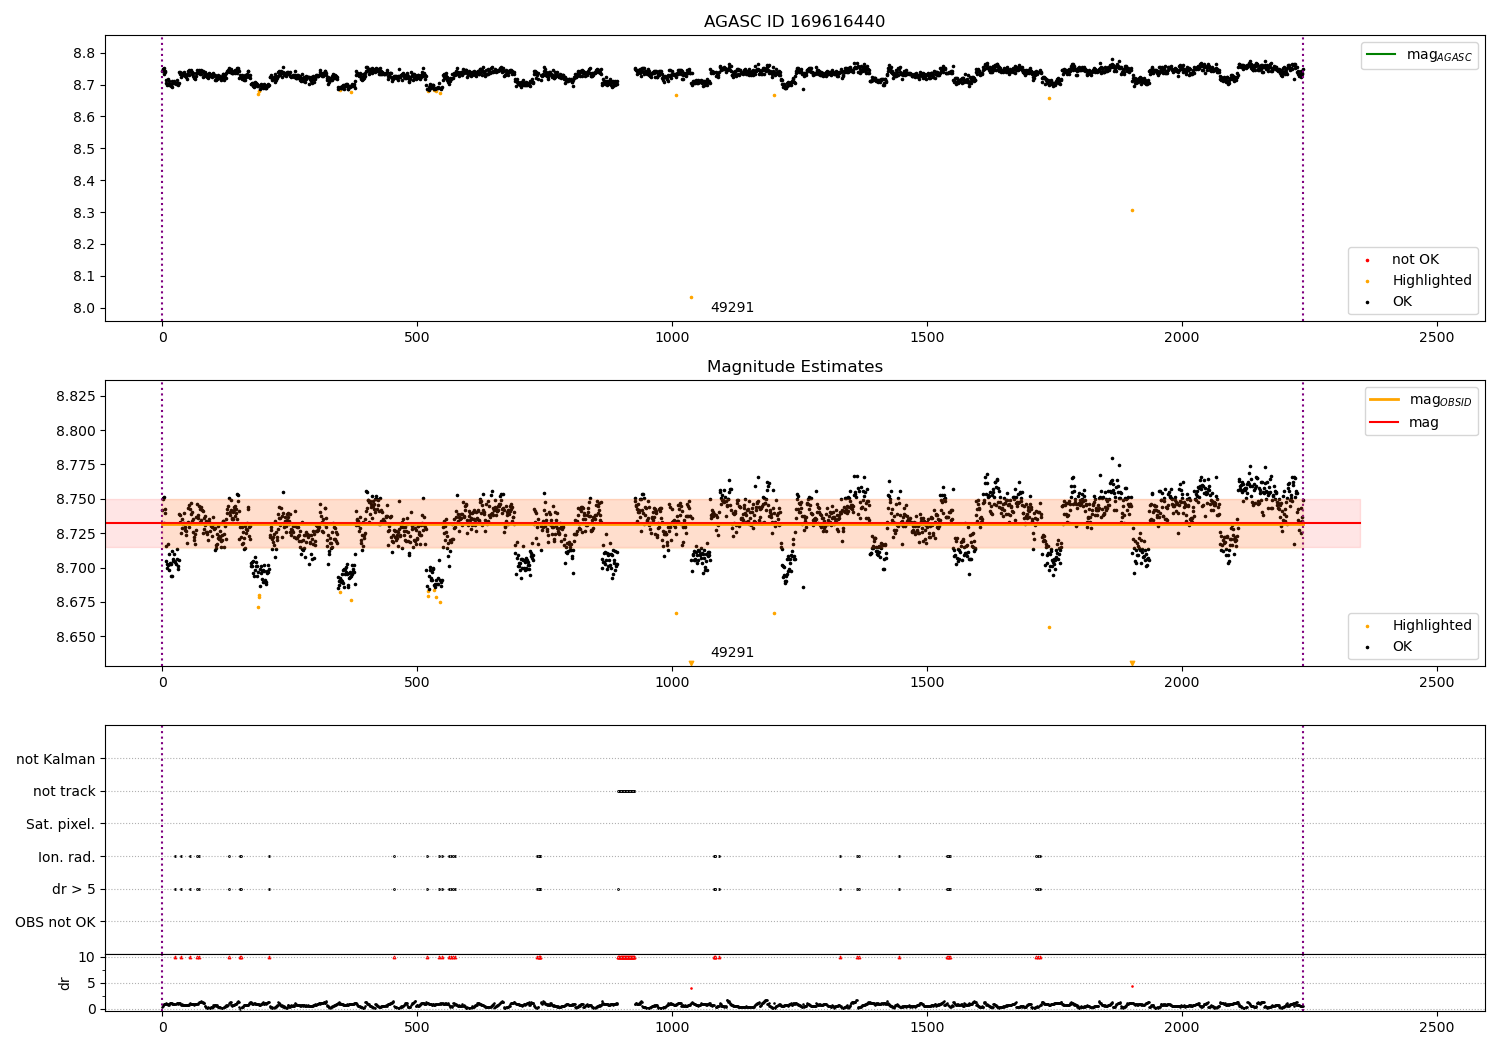
Task: Click the 'Magnitude Estimates' plot title
Action: 794,367
